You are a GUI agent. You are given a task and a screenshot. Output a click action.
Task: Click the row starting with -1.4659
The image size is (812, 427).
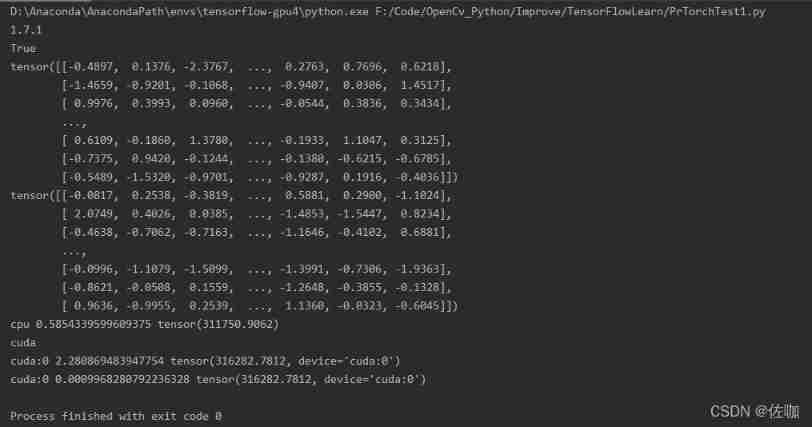[x=255, y=85]
